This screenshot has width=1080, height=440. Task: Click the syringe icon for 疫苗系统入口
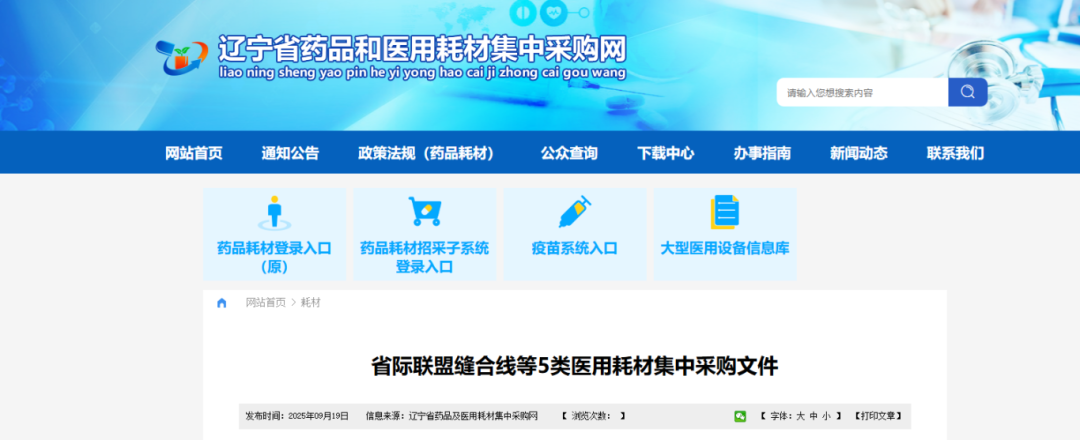(575, 212)
